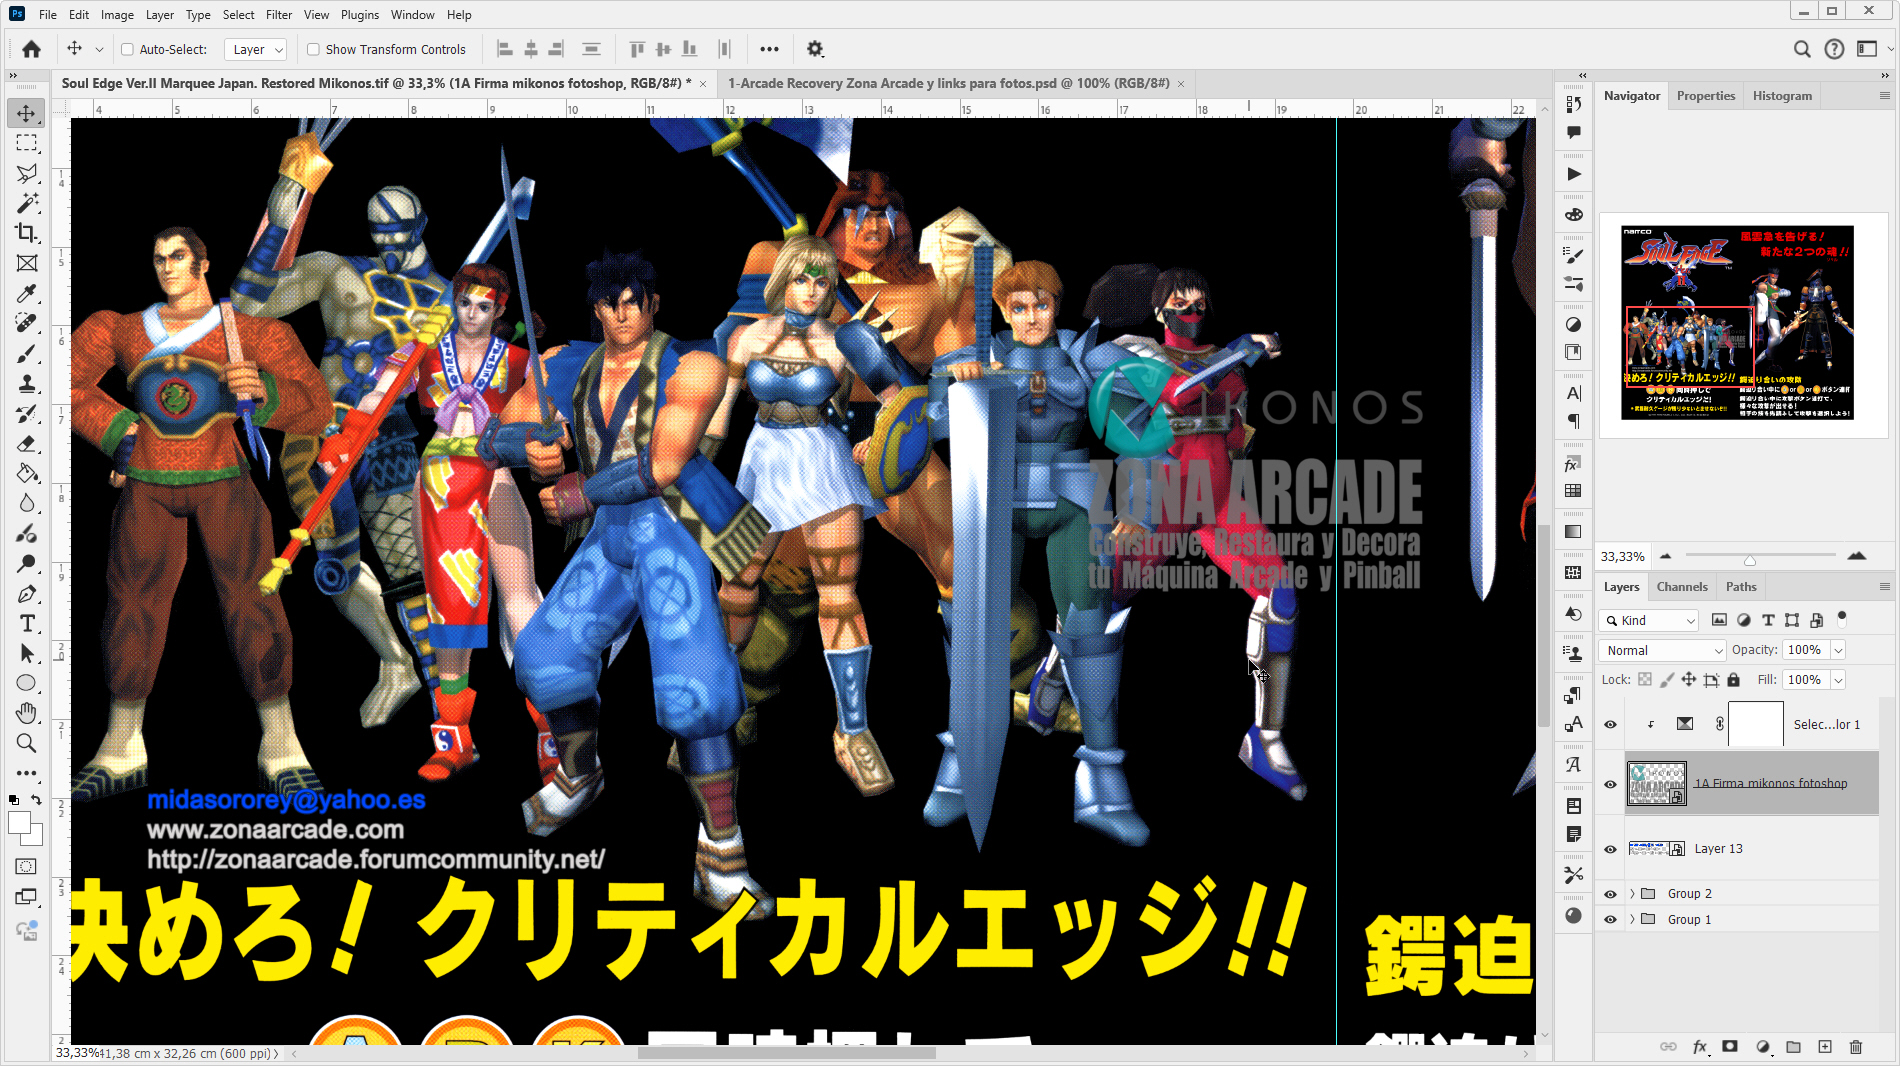The image size is (1900, 1066).
Task: Enable the Auto-Select checkbox
Action: coord(127,49)
